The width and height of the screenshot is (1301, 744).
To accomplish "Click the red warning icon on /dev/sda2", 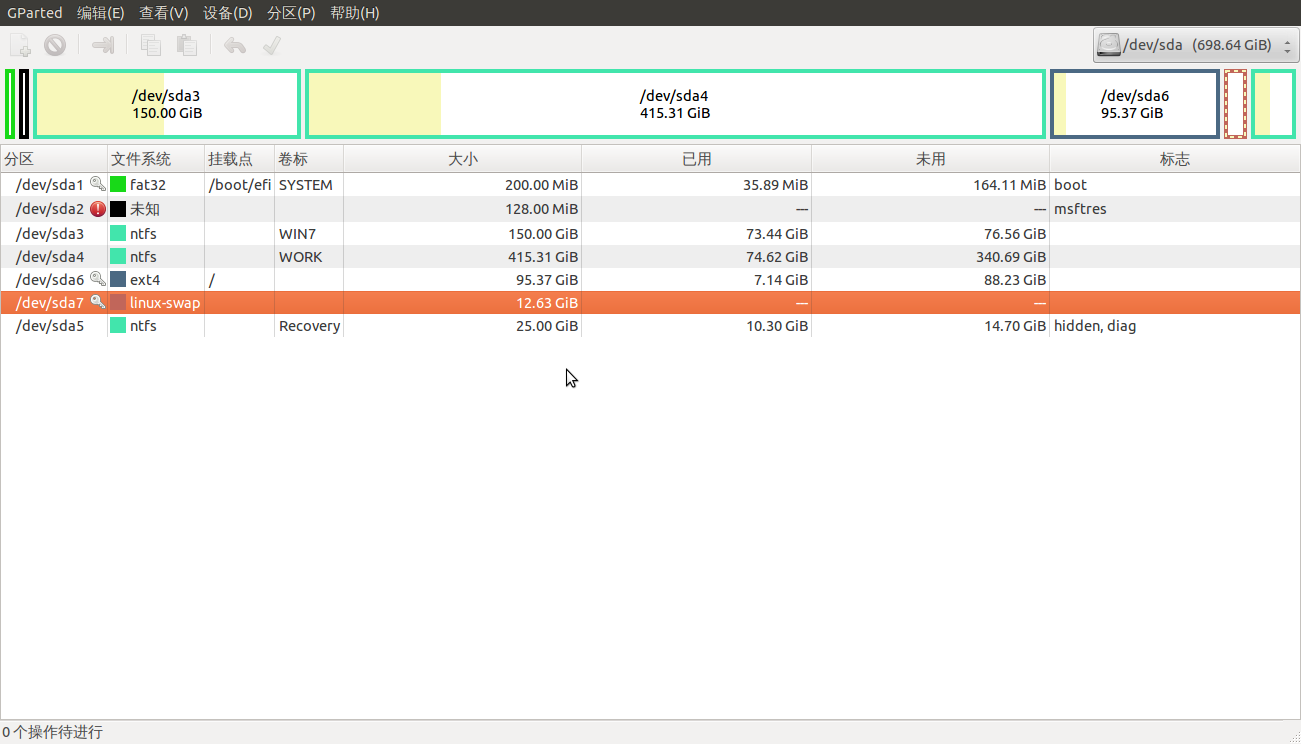I will pos(97,209).
